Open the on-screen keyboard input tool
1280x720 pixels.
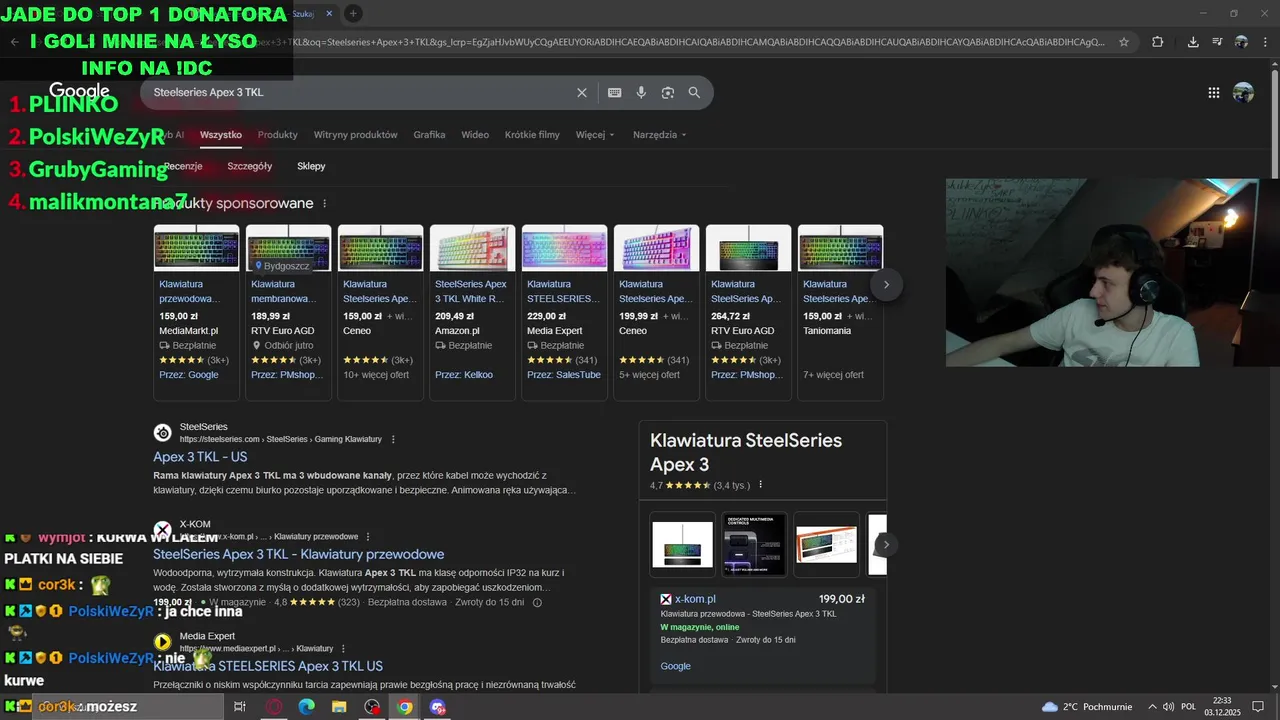615,92
